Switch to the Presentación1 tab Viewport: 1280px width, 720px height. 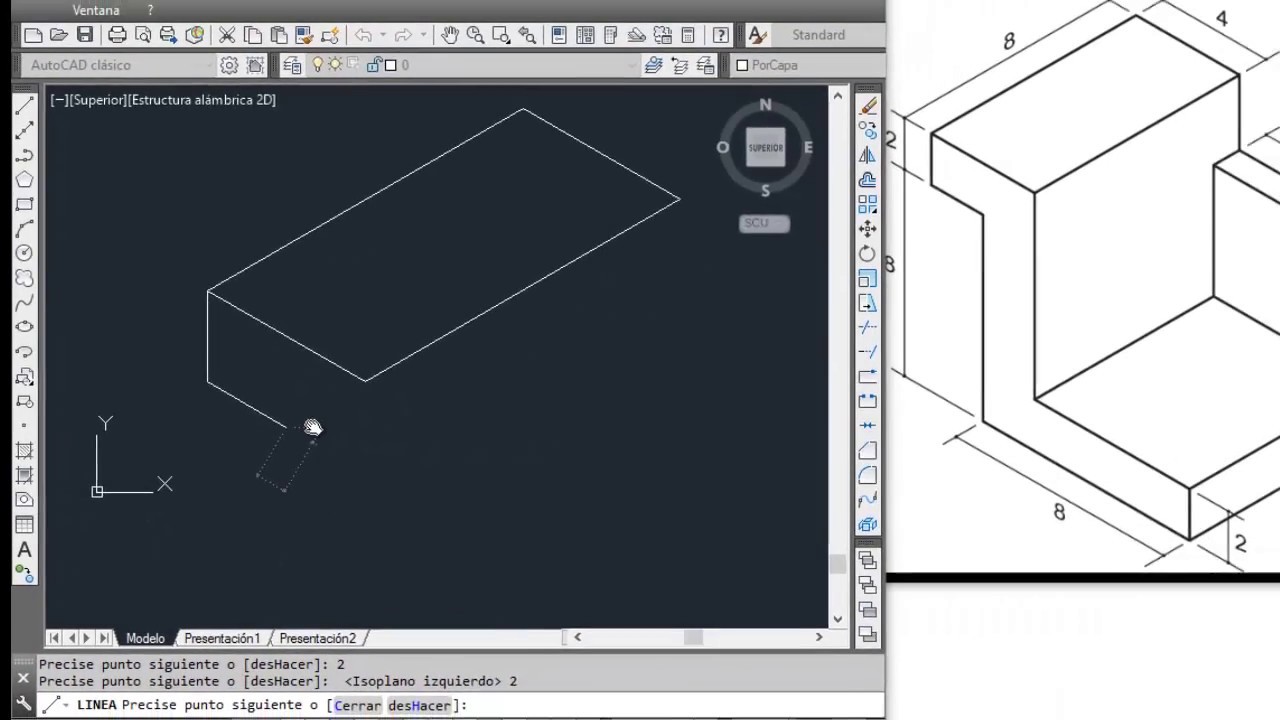pyautogui.click(x=222, y=638)
